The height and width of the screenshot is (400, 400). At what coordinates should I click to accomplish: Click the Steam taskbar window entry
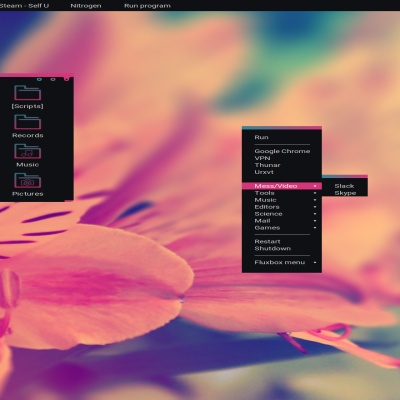tap(24, 6)
